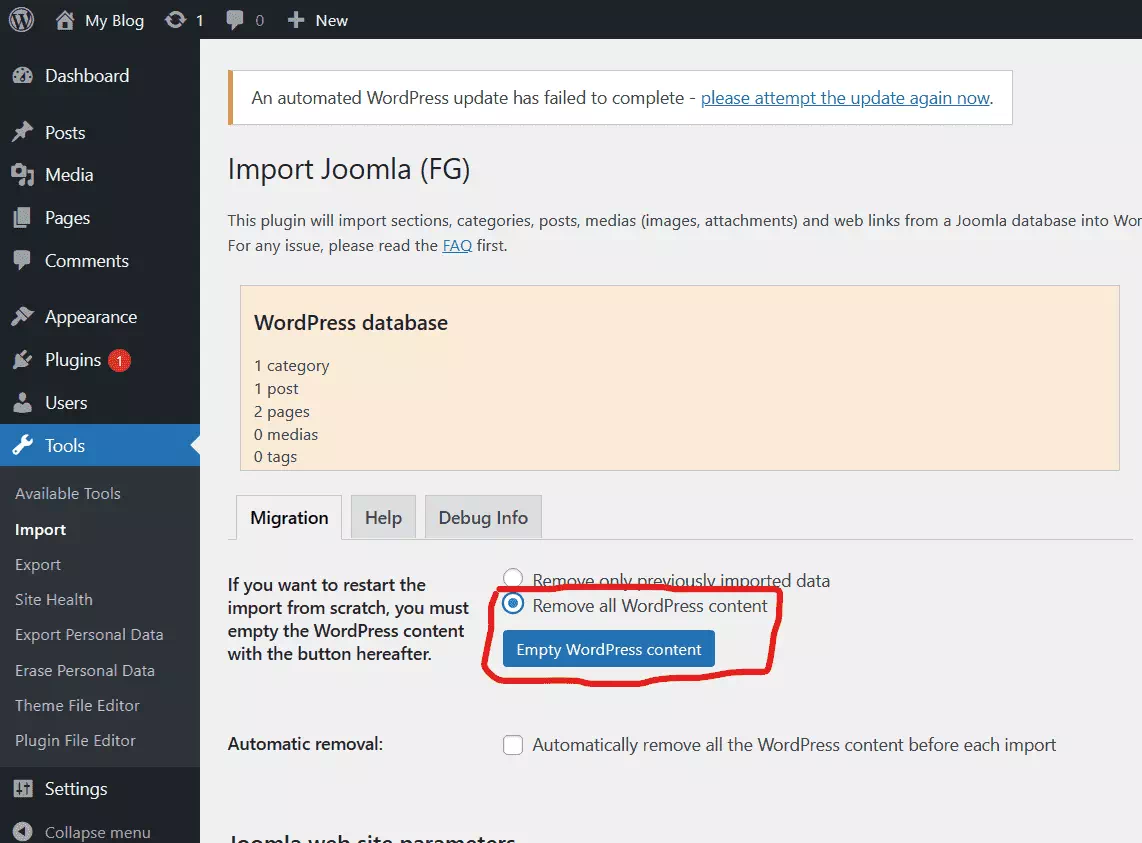Click Empty WordPress content button
Viewport: 1142px width, 843px height.
(x=609, y=649)
